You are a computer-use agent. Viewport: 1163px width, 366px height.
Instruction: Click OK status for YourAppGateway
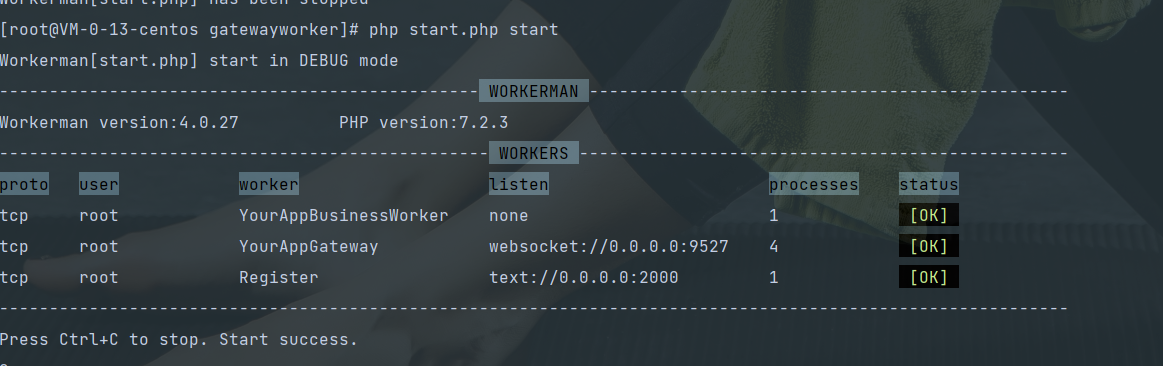click(x=929, y=246)
